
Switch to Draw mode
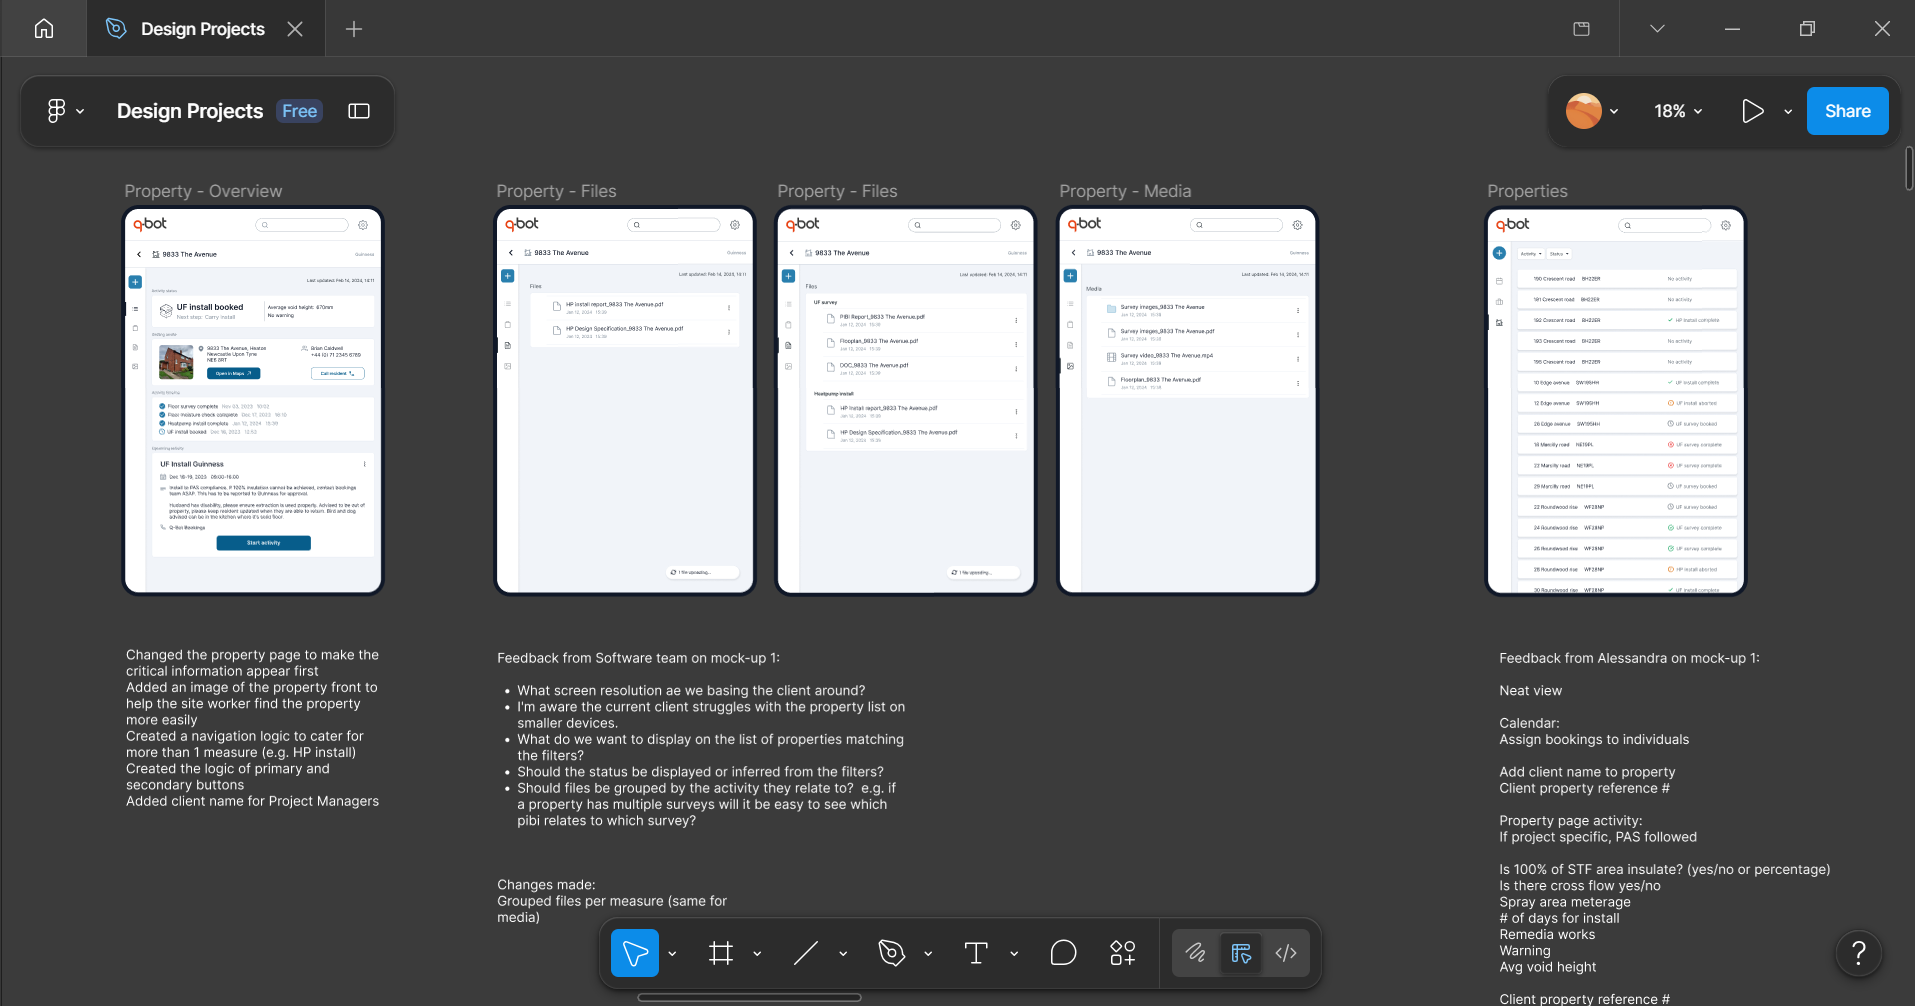pos(1196,953)
